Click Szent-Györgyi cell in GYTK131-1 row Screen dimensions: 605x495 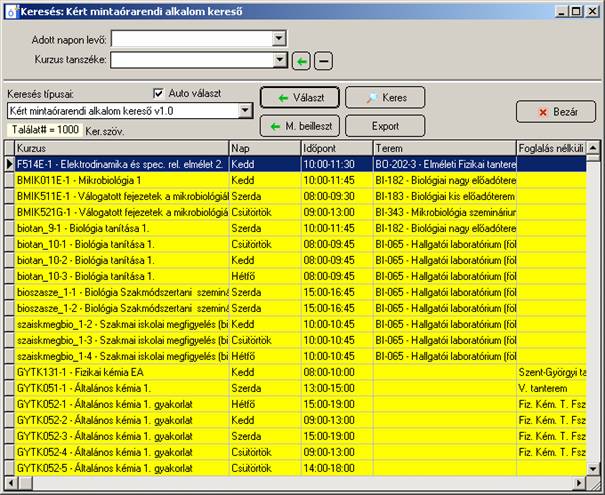coord(551,372)
